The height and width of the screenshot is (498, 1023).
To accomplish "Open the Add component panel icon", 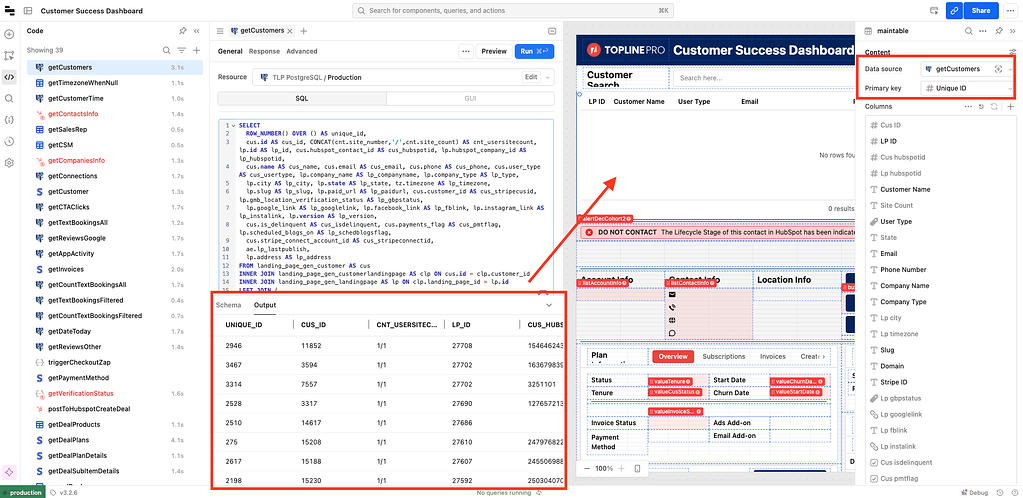I will point(9,32).
